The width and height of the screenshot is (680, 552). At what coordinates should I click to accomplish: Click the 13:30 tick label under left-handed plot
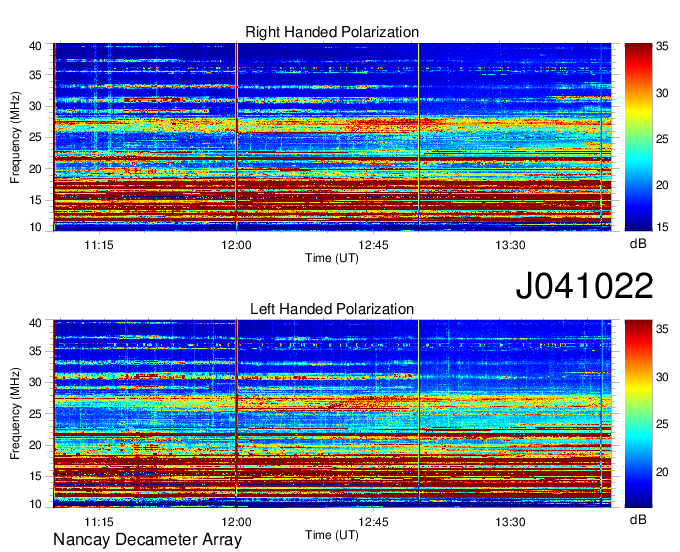click(x=510, y=522)
